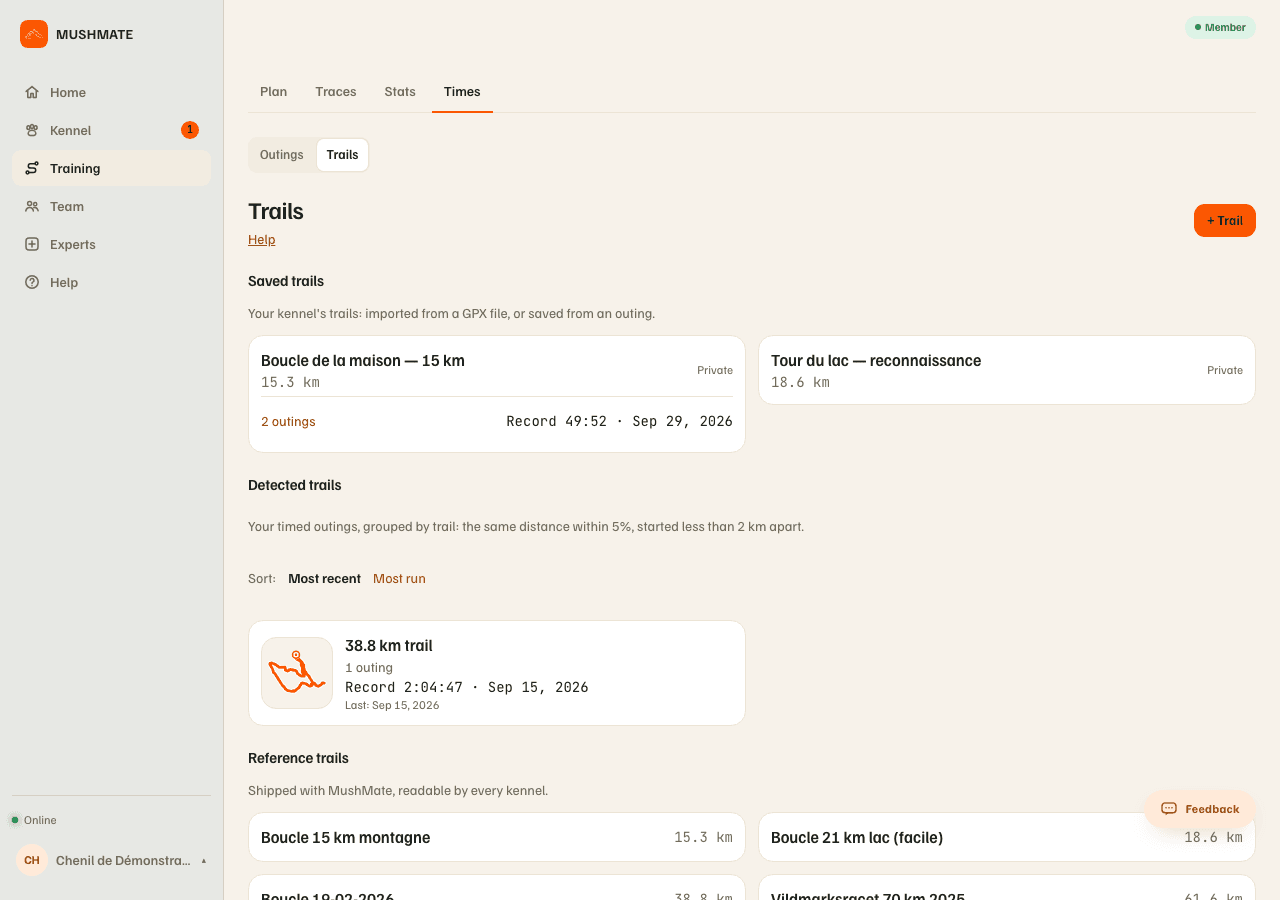Click Record 49:52 · Sep 29, 2026 text
The image size is (1280, 900).
pos(619,422)
